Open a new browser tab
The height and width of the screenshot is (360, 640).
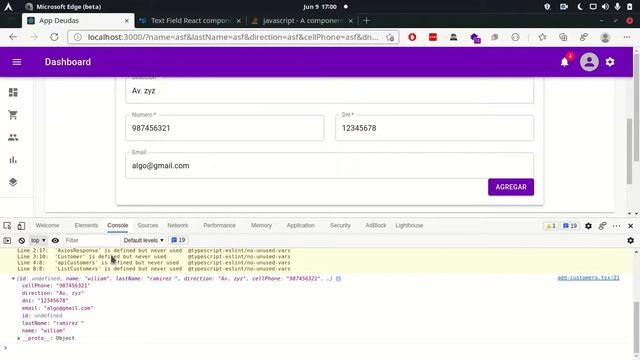367,20
